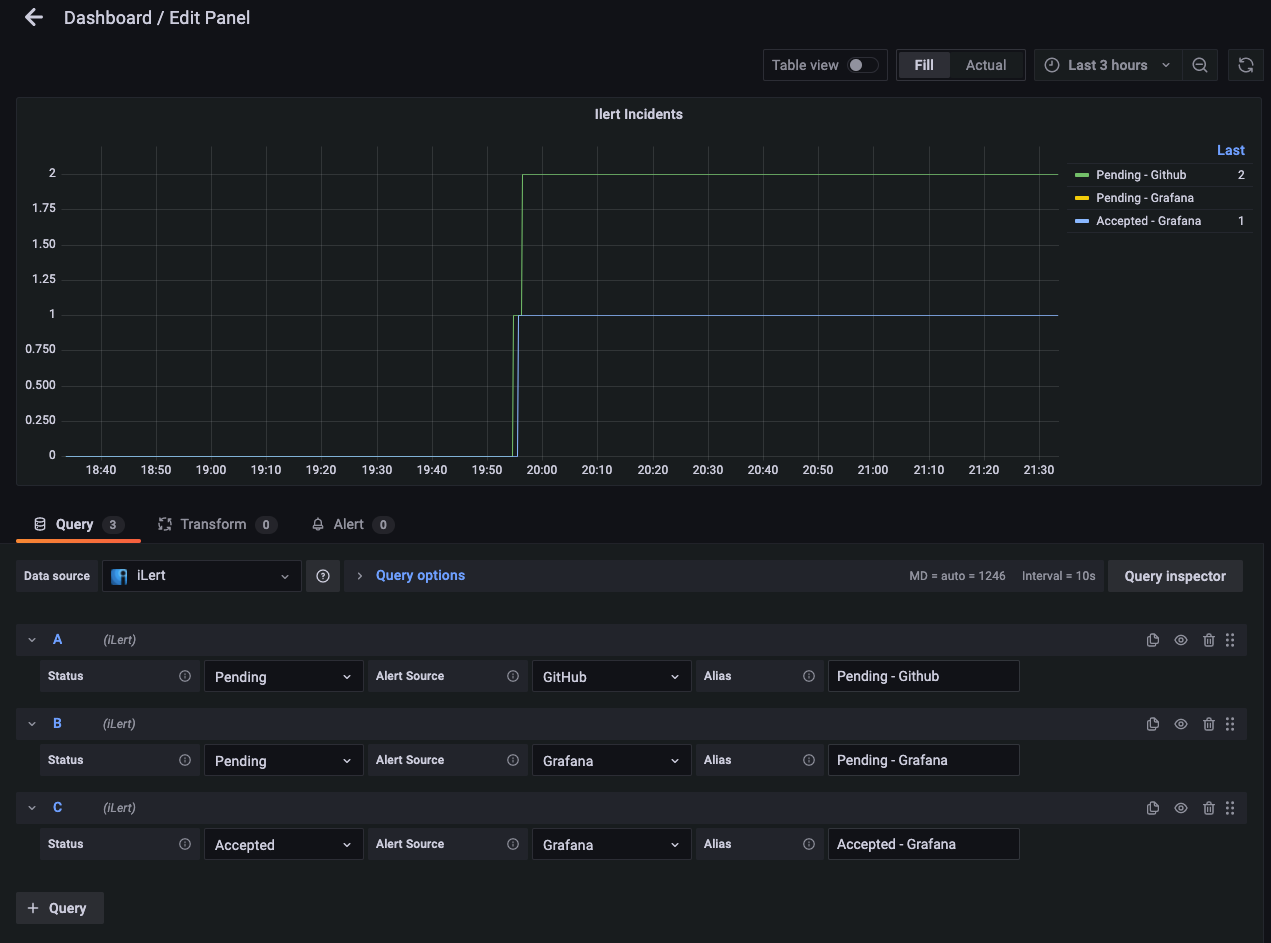Hide query C with eye icon
1271x943 pixels.
[x=1181, y=808]
